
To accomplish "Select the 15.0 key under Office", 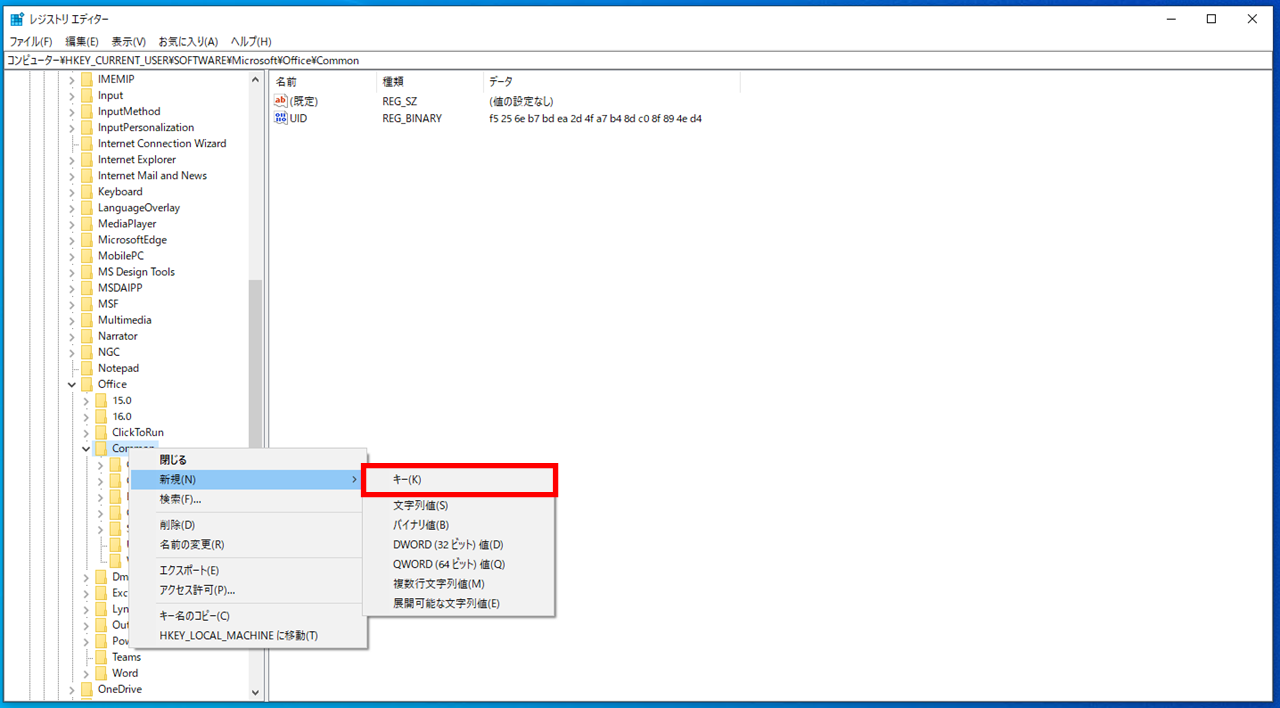I will point(122,400).
